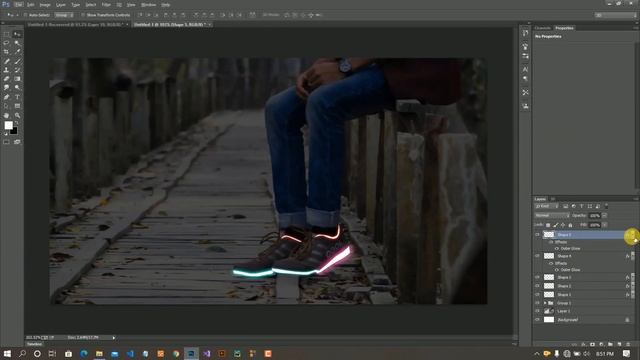640x360 pixels.
Task: Toggle visibility of Layer 1
Action: click(537, 311)
